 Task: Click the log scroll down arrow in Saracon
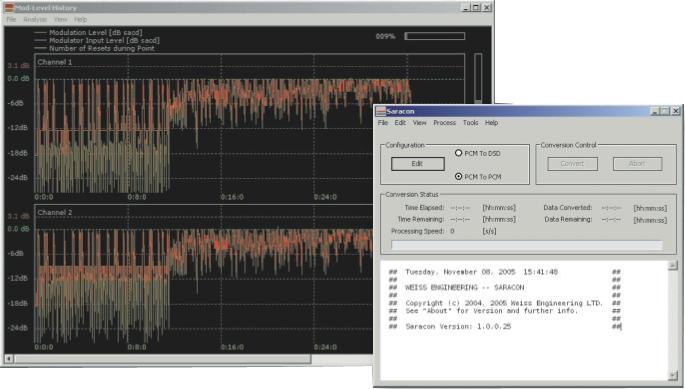pos(672,375)
